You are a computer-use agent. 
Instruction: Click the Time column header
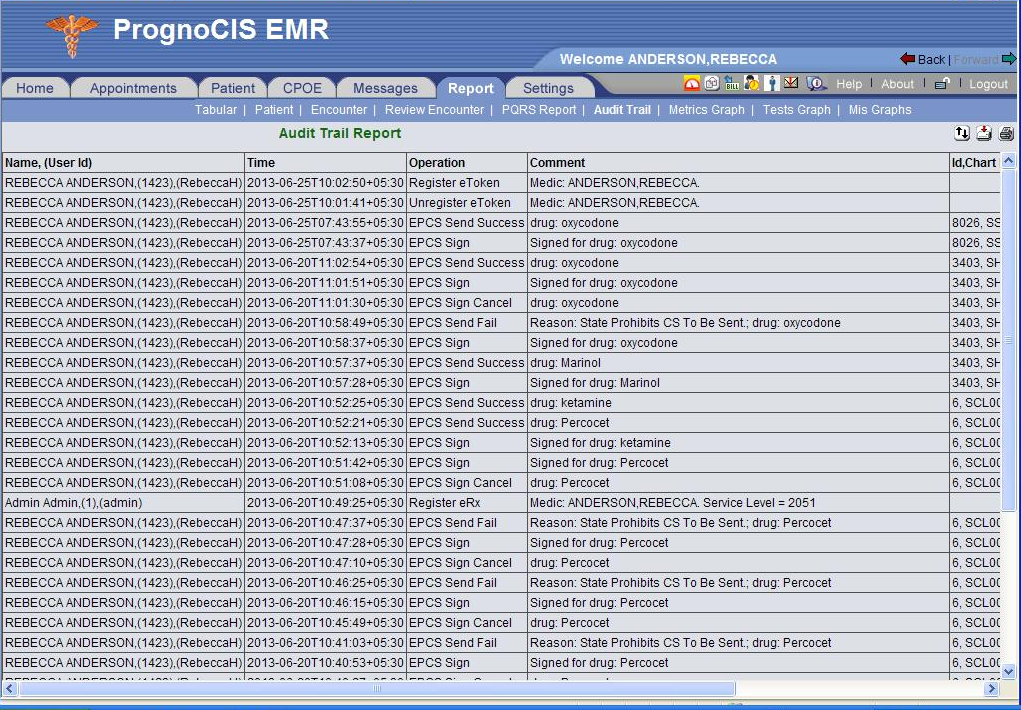pos(326,162)
